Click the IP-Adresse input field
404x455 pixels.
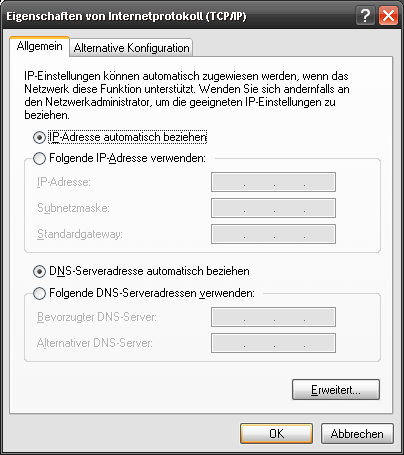click(x=273, y=182)
